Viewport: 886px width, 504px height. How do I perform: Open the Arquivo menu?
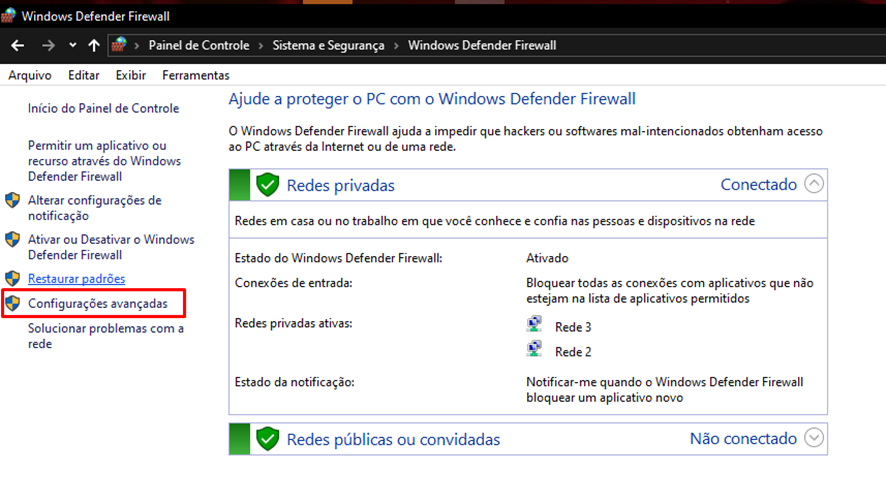(x=30, y=75)
